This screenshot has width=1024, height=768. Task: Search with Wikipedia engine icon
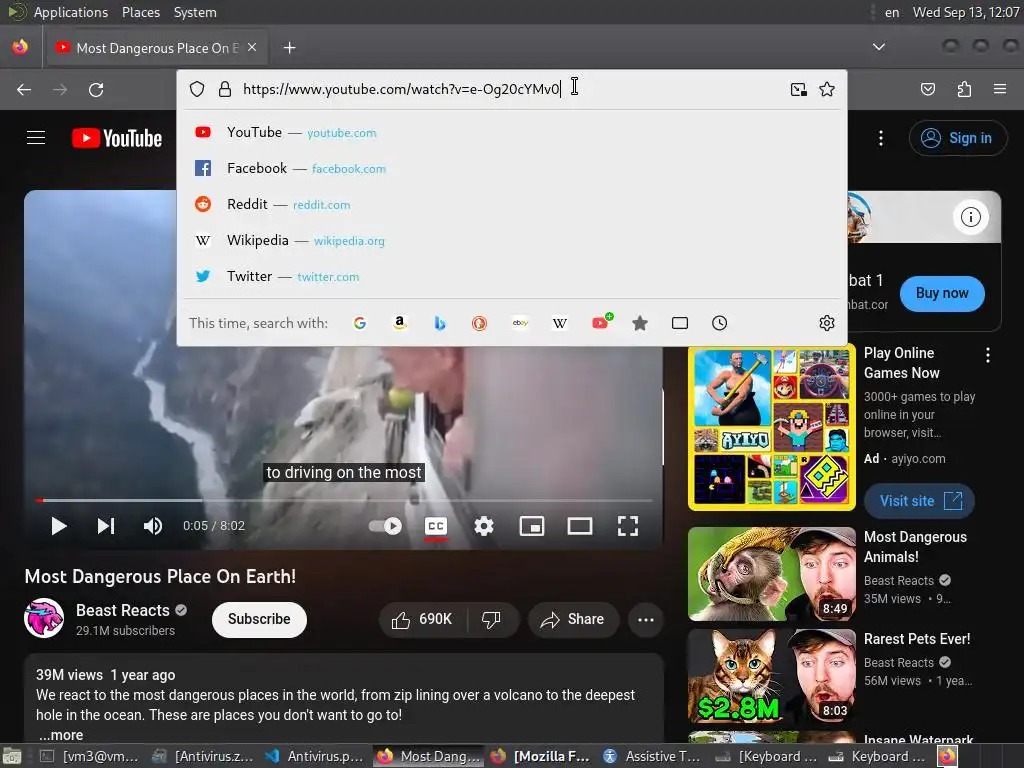[x=560, y=323]
